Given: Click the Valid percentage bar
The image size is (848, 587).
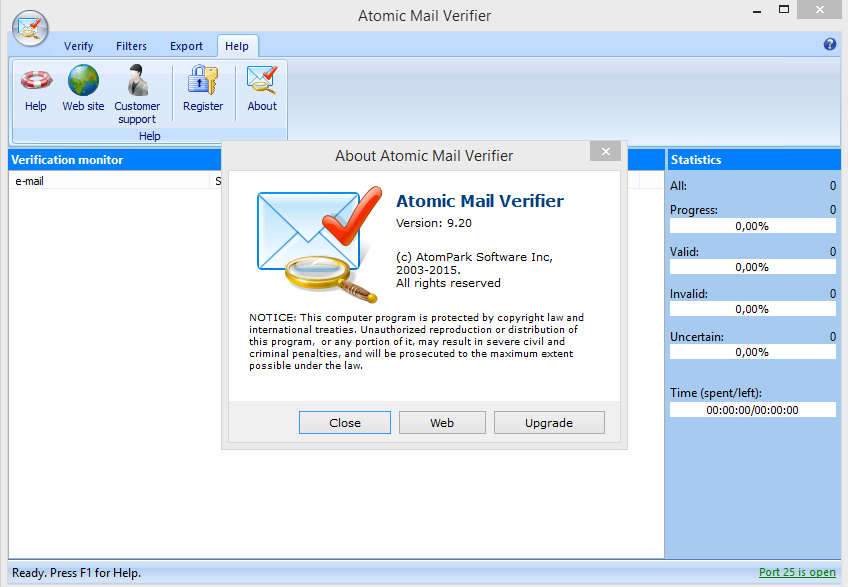Looking at the screenshot, I should pos(752,267).
